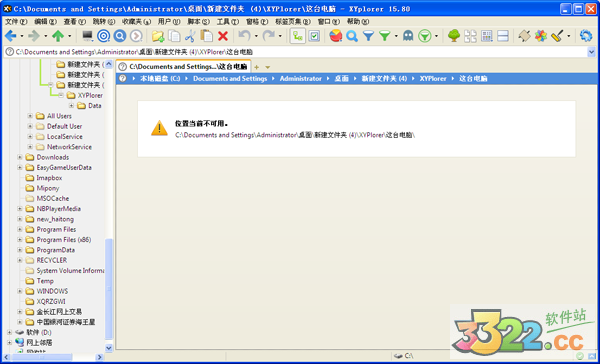Open the Drives computer icon in toolbar
The image size is (600, 364).
[88, 36]
